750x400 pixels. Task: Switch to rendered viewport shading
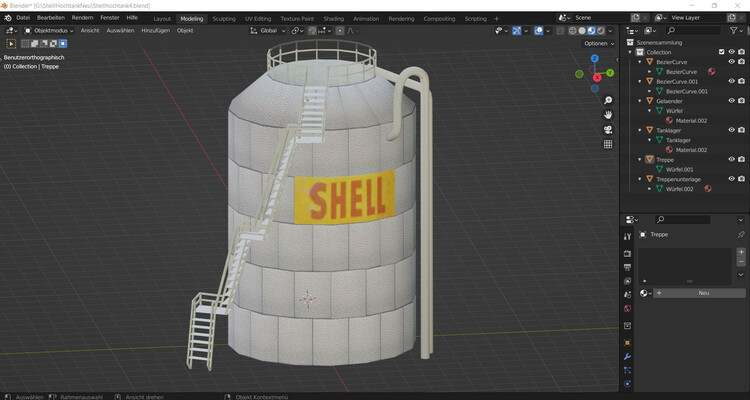pos(601,31)
